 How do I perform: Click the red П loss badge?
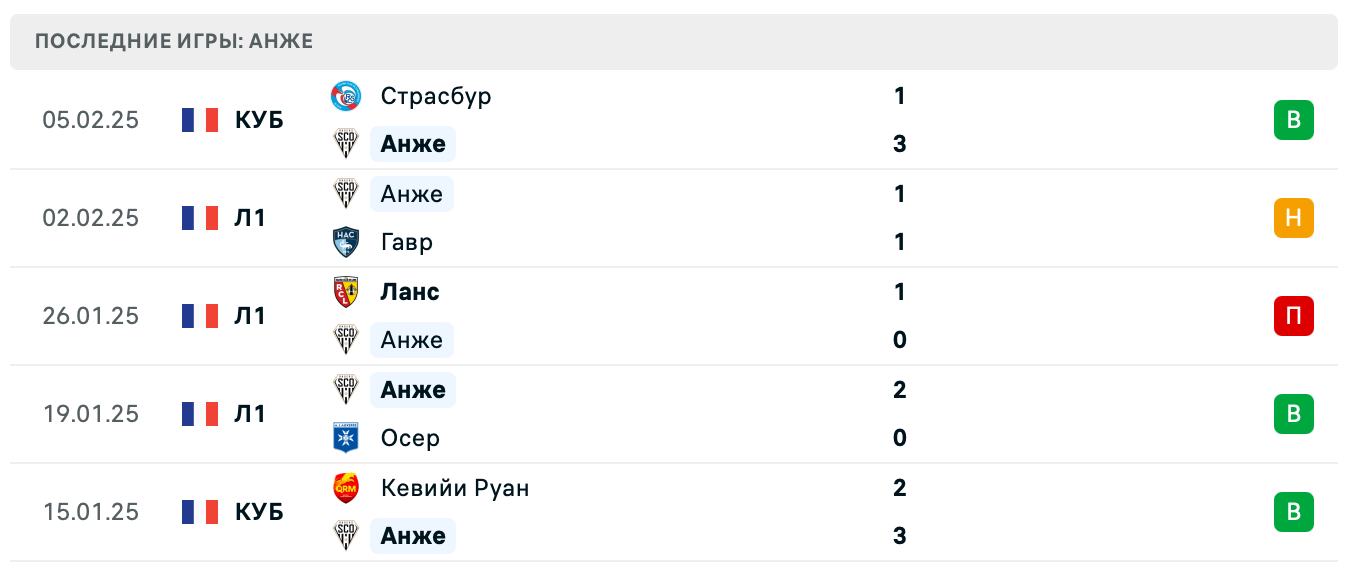pos(1293,316)
